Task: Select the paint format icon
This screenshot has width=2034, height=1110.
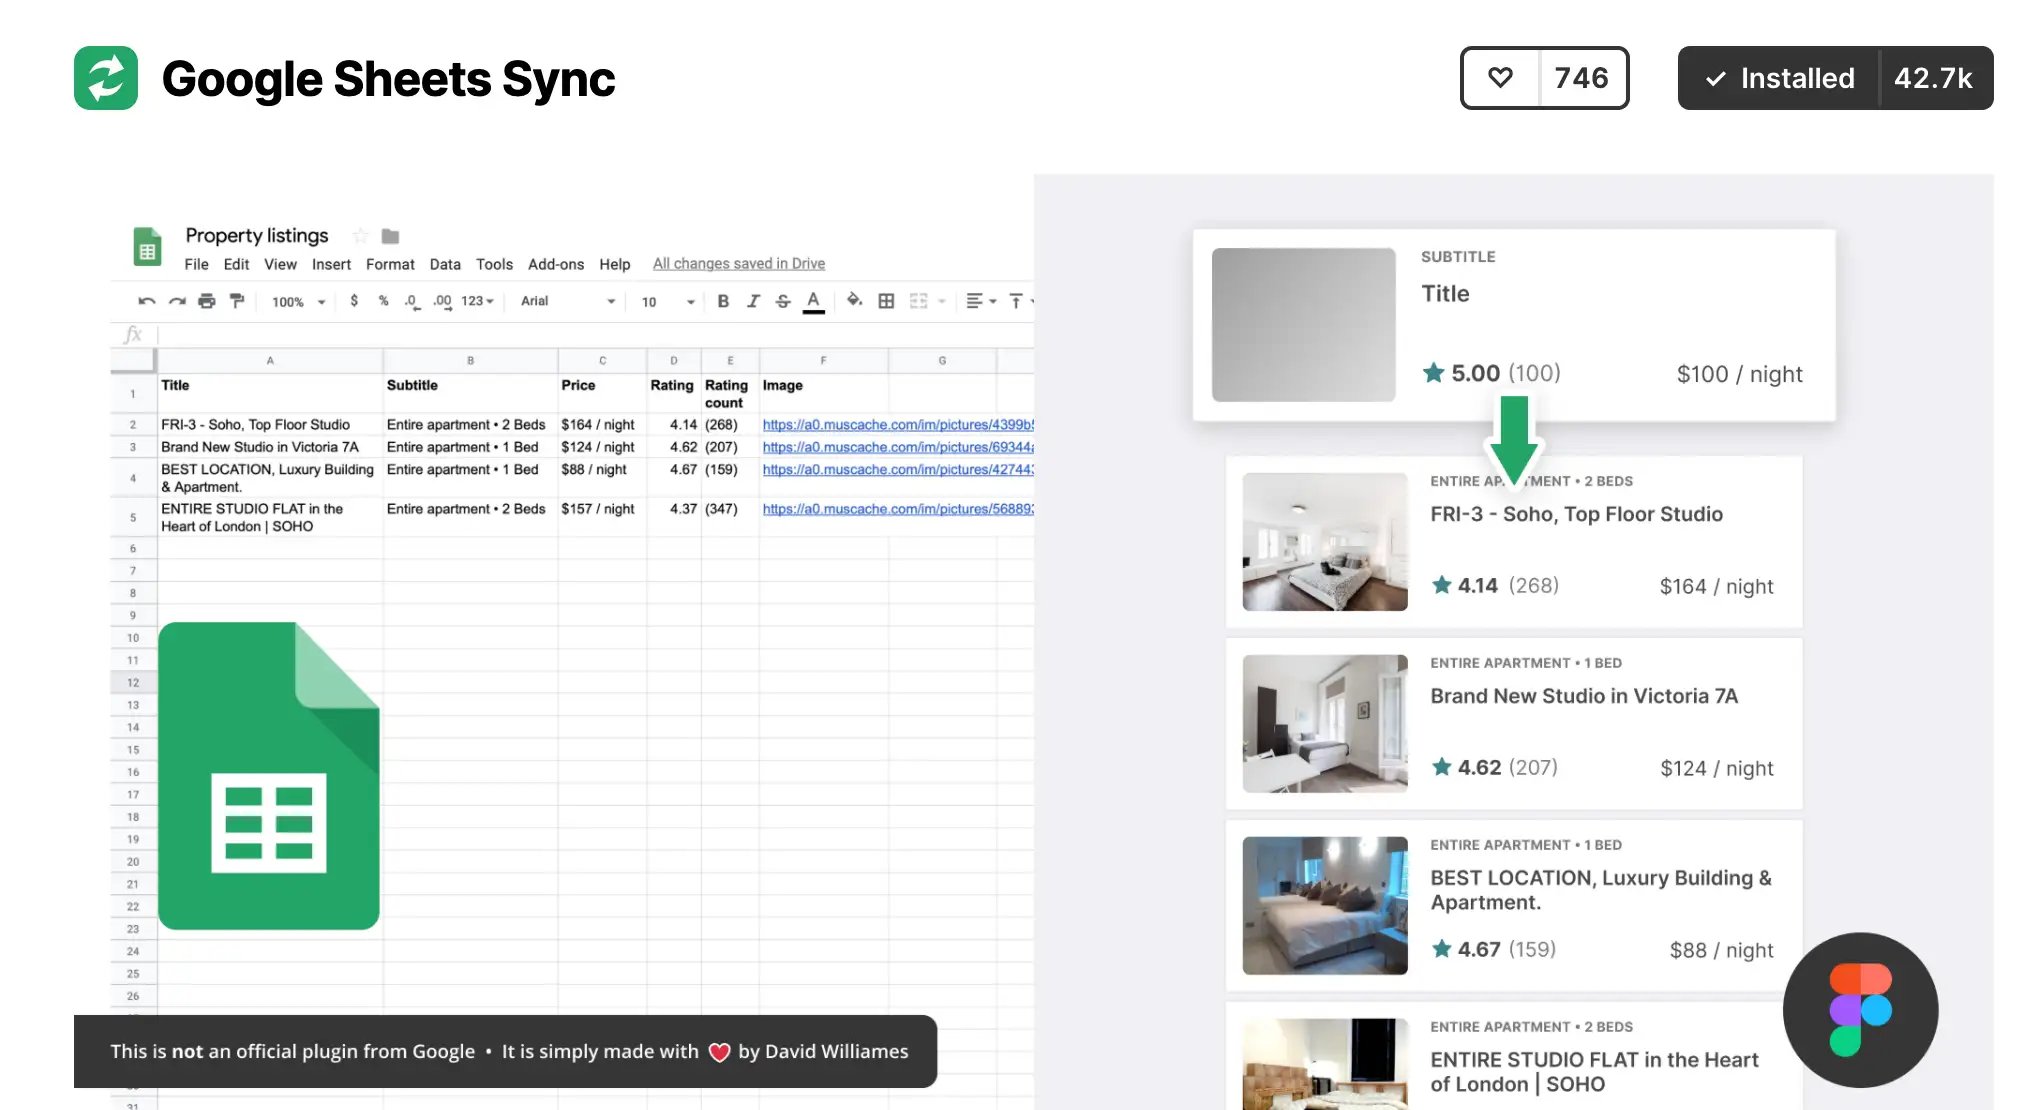Action: coord(237,301)
